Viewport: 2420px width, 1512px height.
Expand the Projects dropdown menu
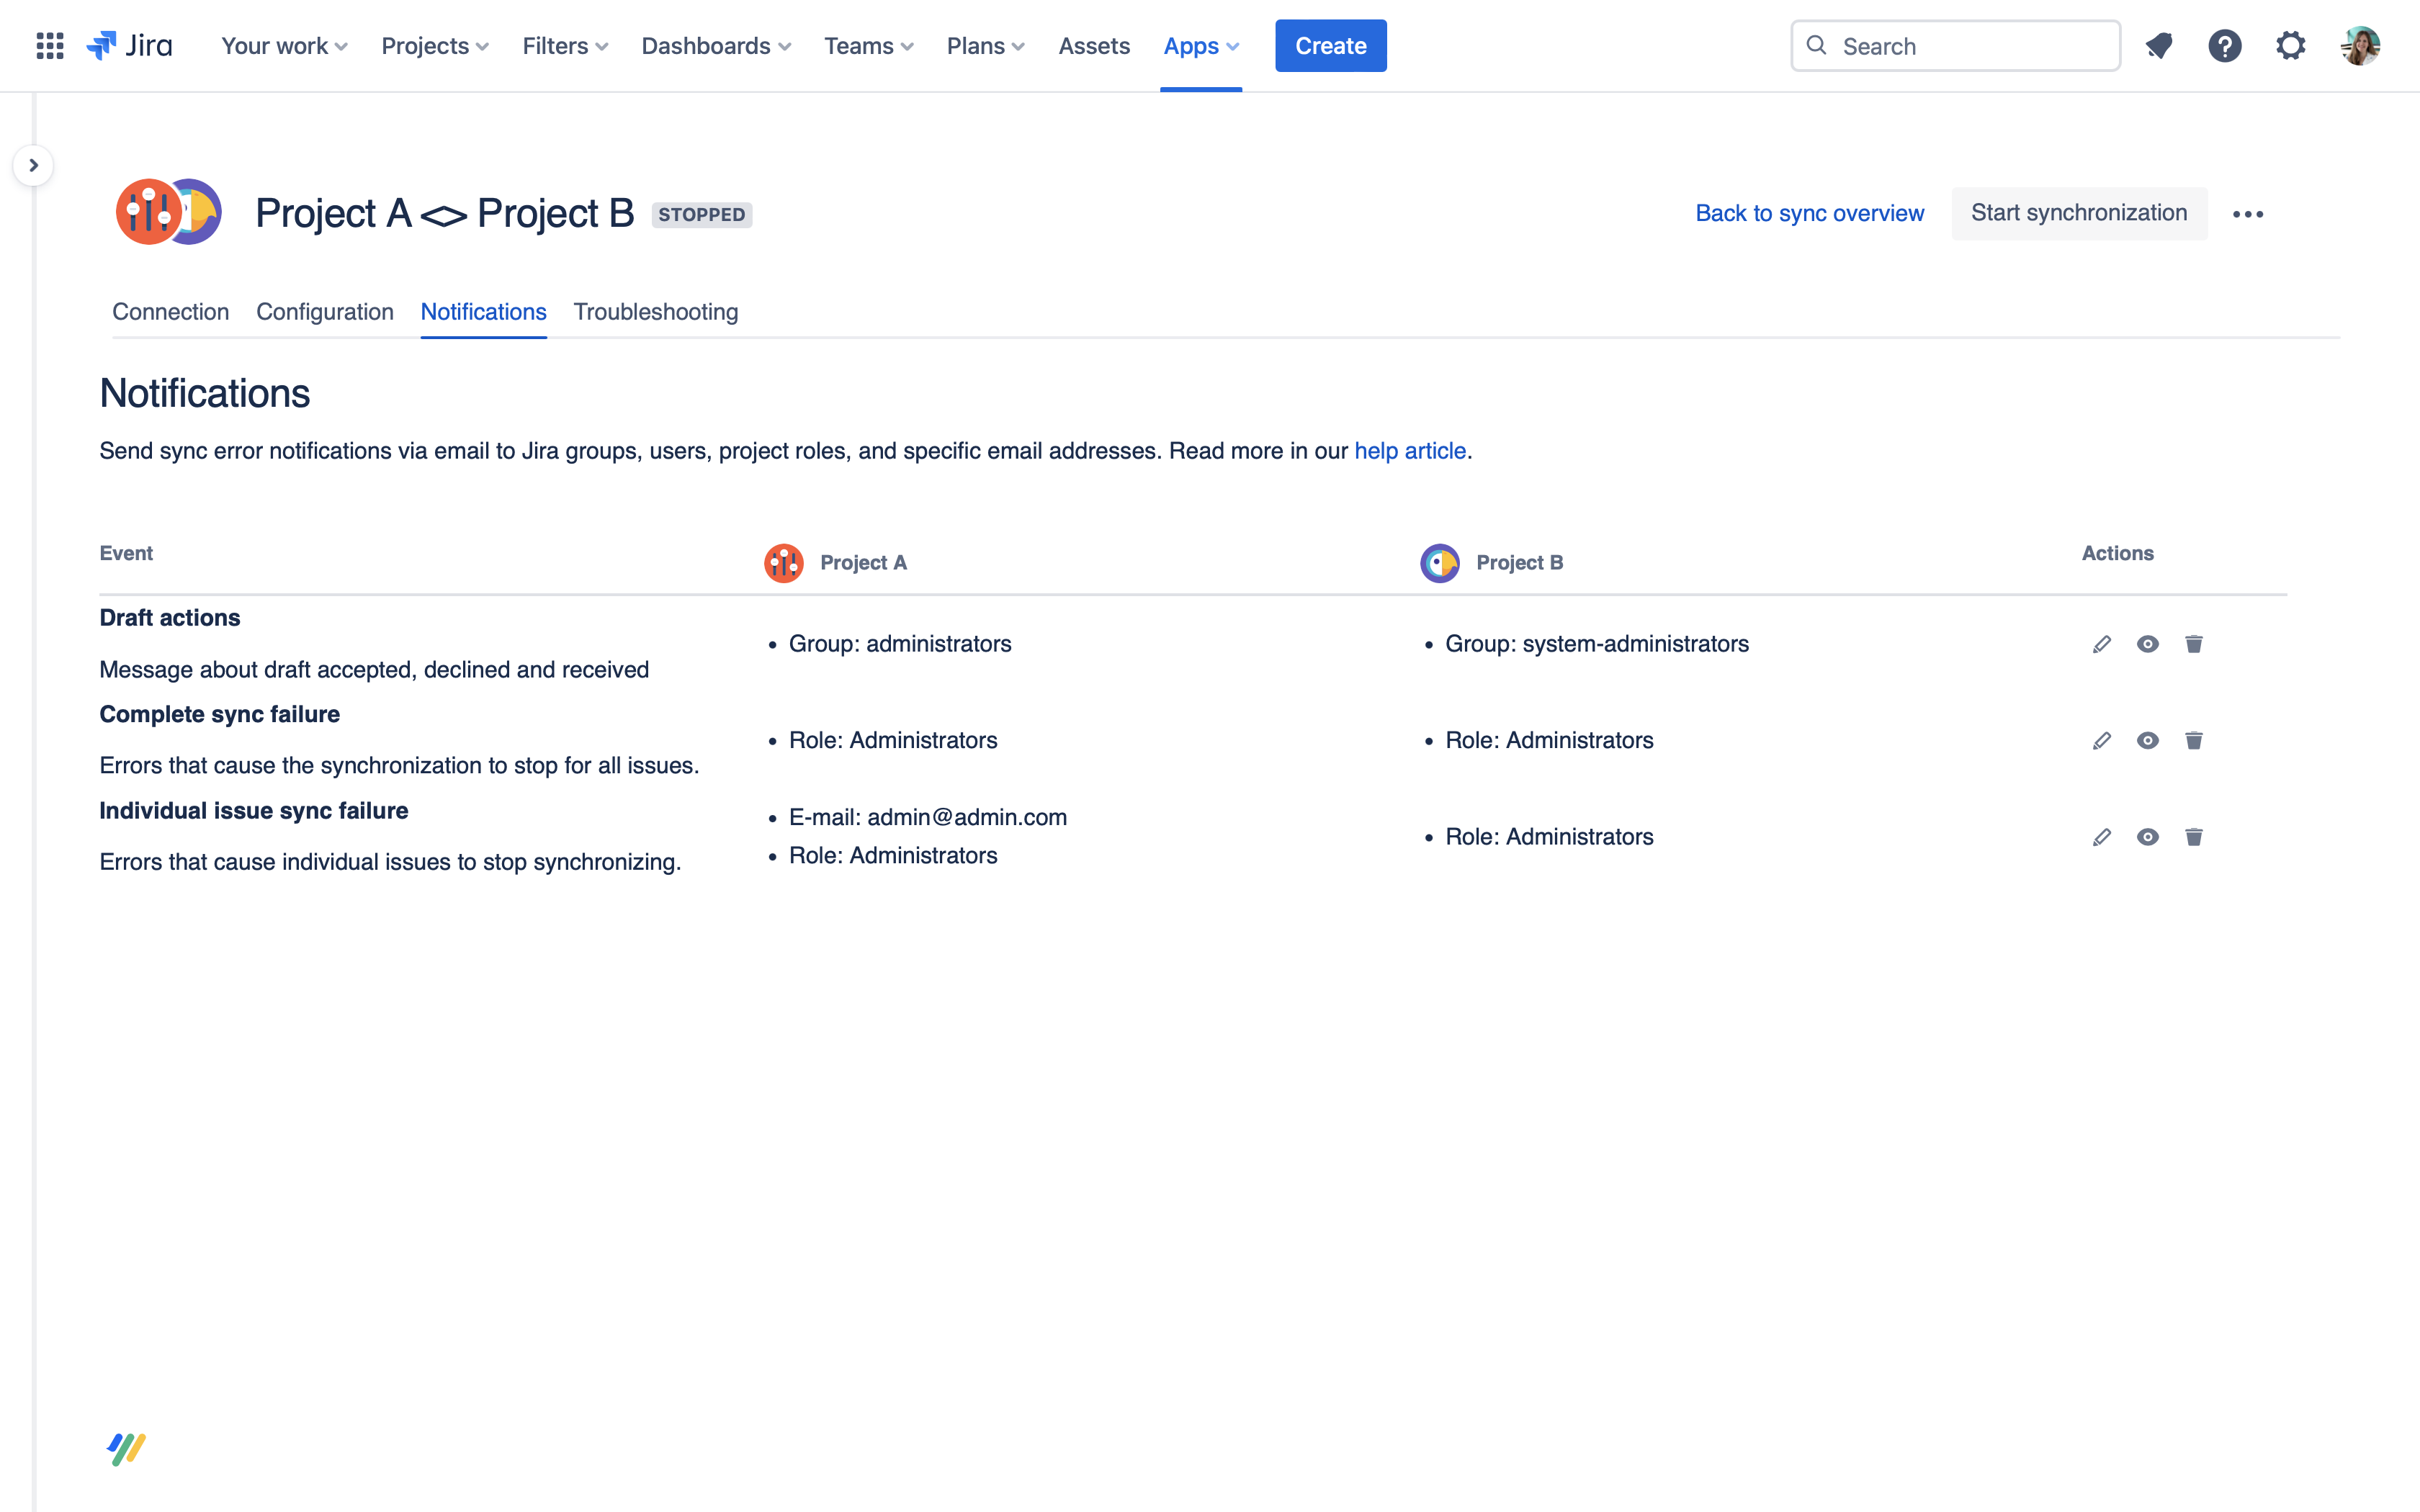[434, 46]
